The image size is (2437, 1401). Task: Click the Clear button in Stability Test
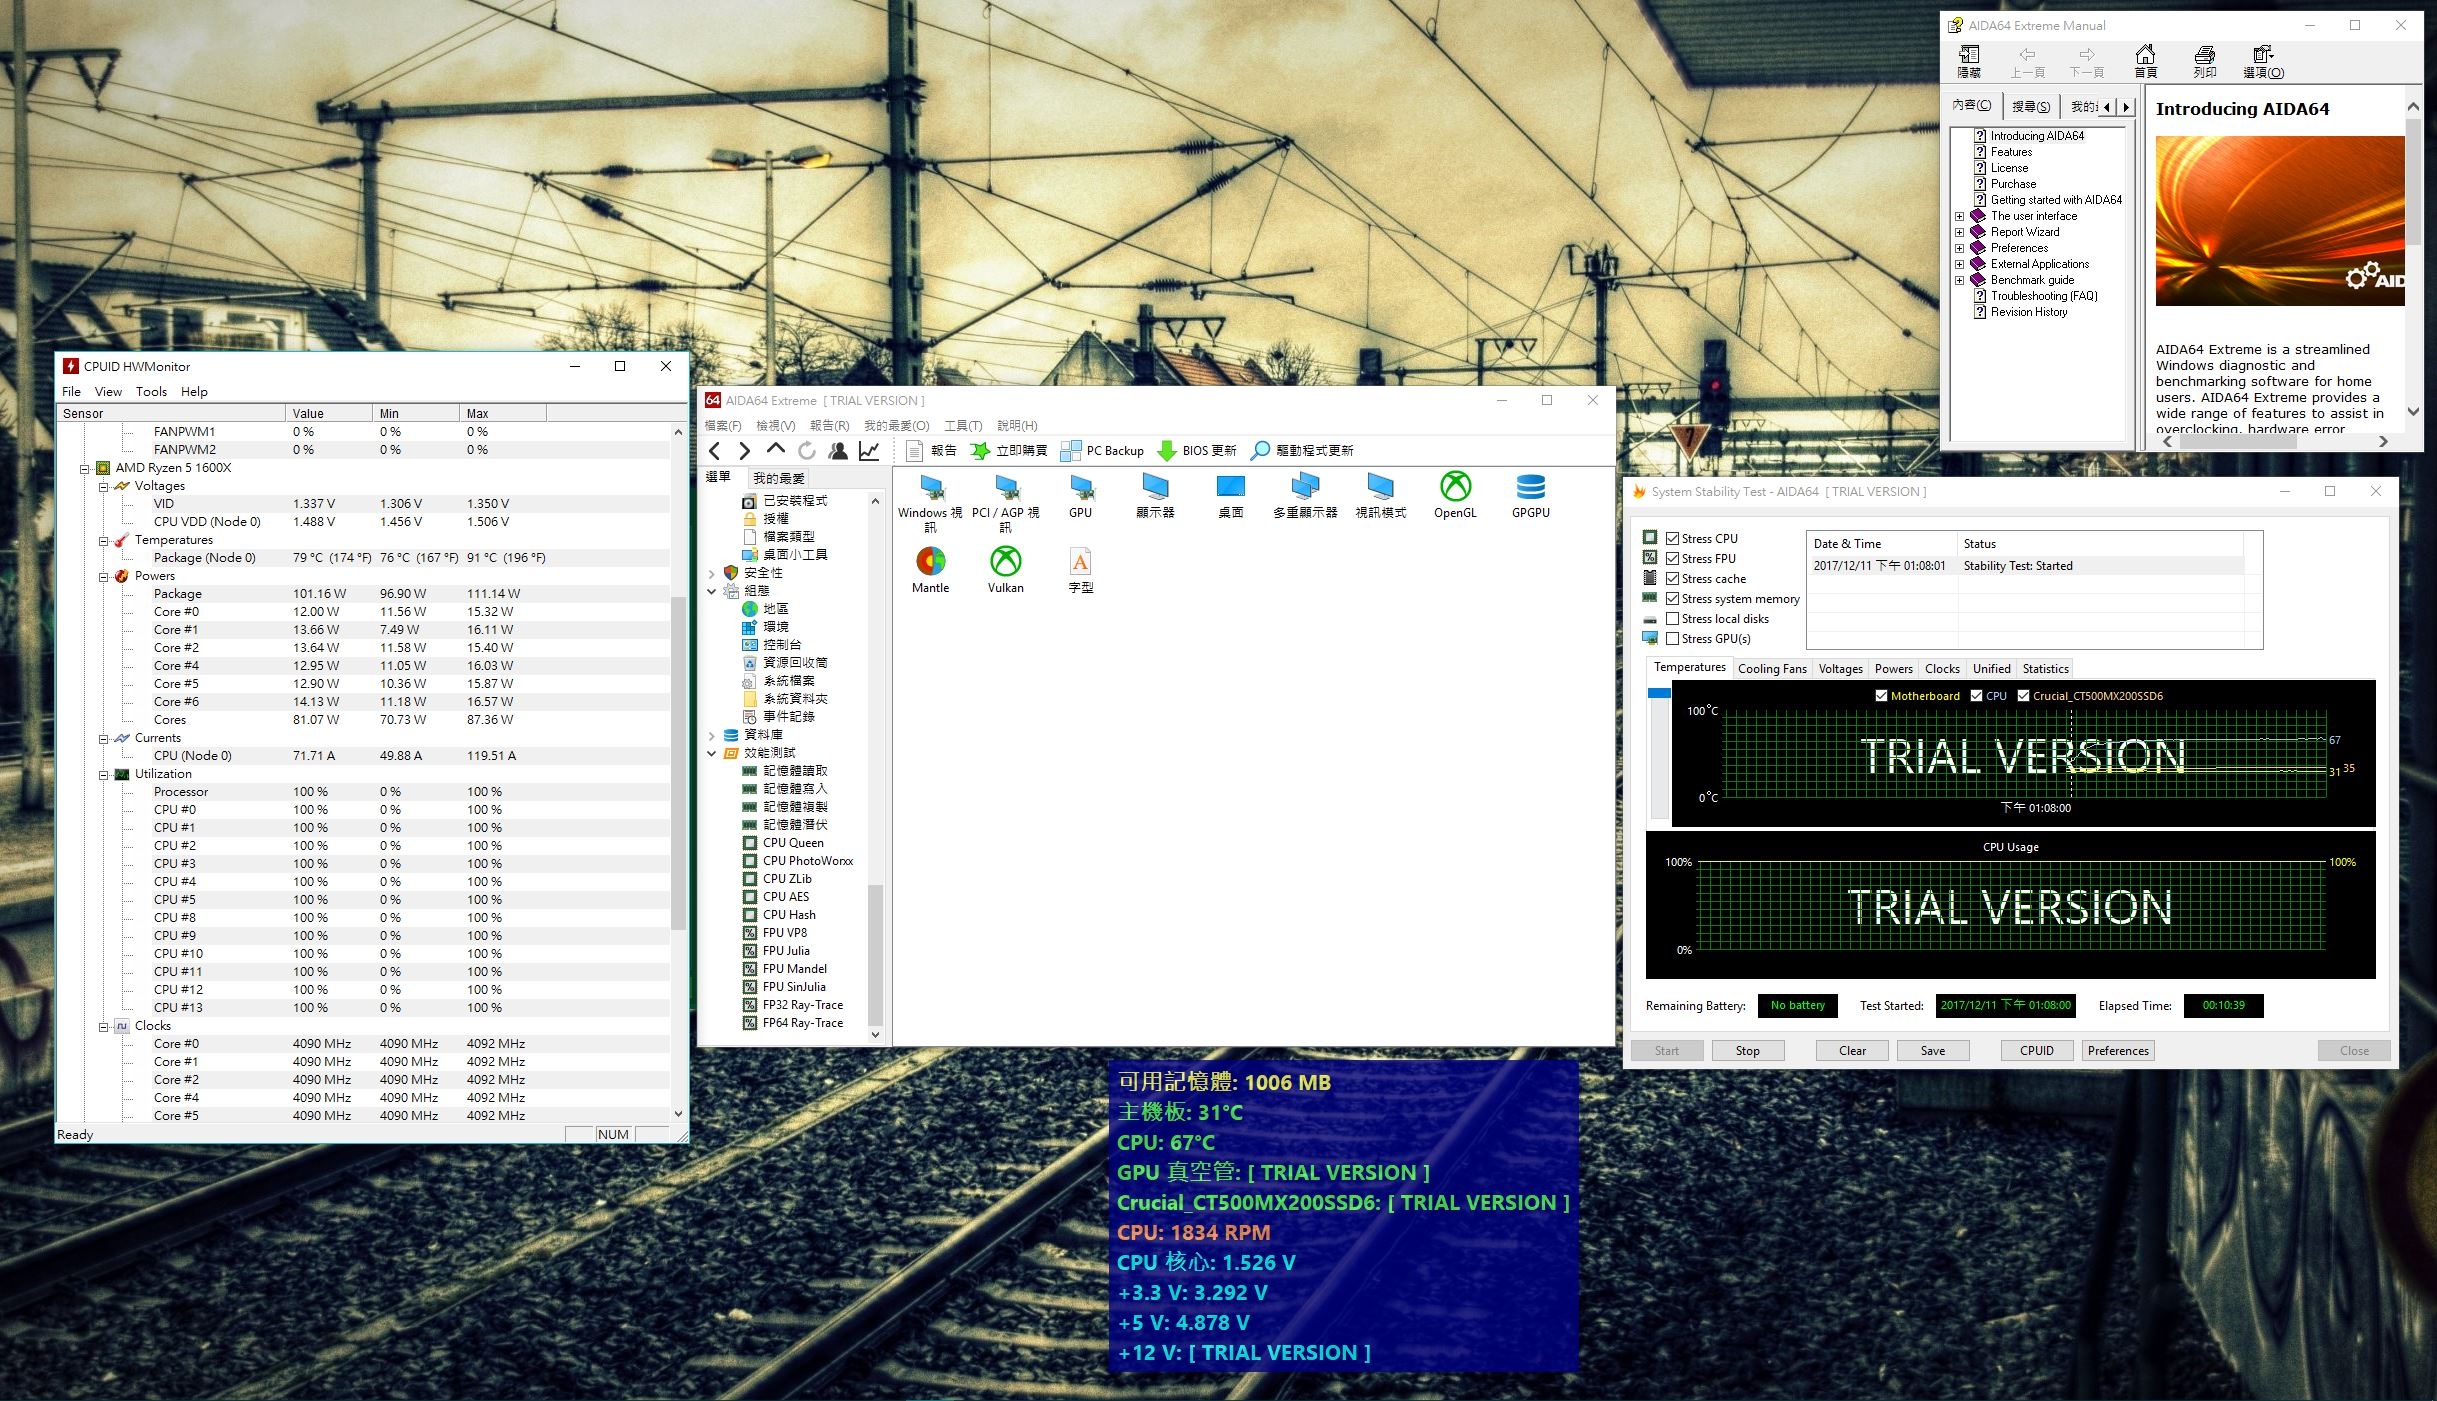(x=1852, y=1051)
